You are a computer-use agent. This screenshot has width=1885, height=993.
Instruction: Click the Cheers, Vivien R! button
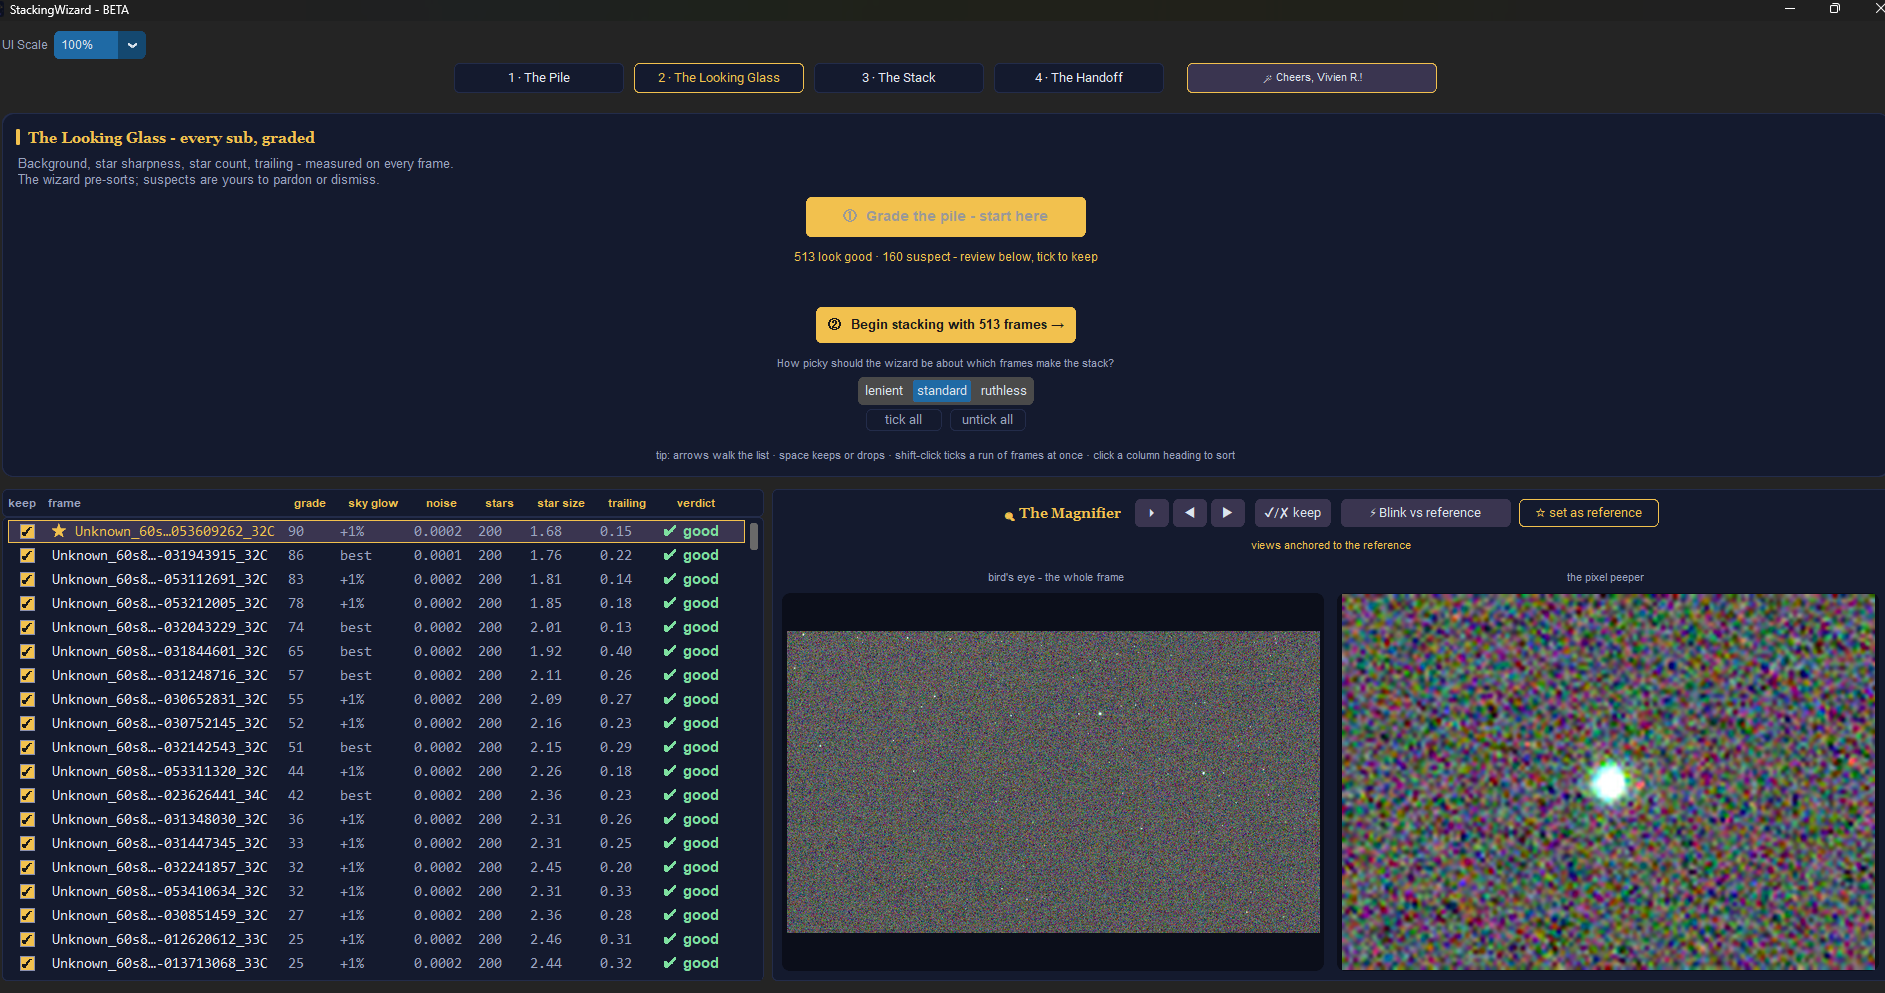pos(1311,78)
